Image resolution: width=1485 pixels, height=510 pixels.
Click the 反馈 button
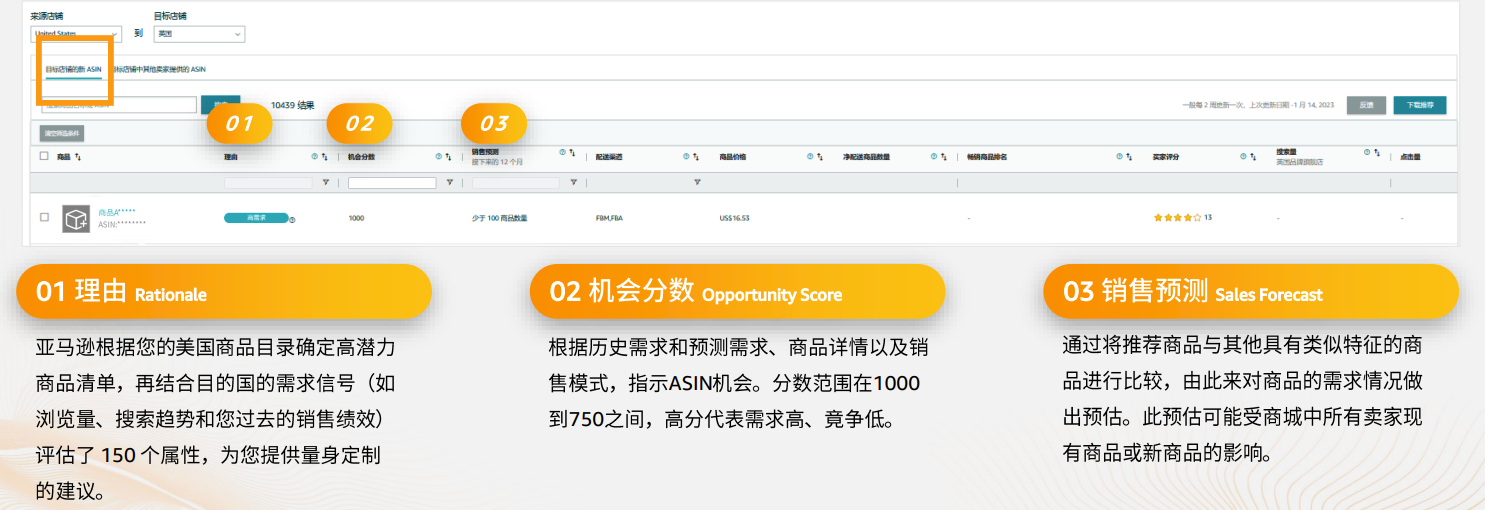coord(1367,105)
